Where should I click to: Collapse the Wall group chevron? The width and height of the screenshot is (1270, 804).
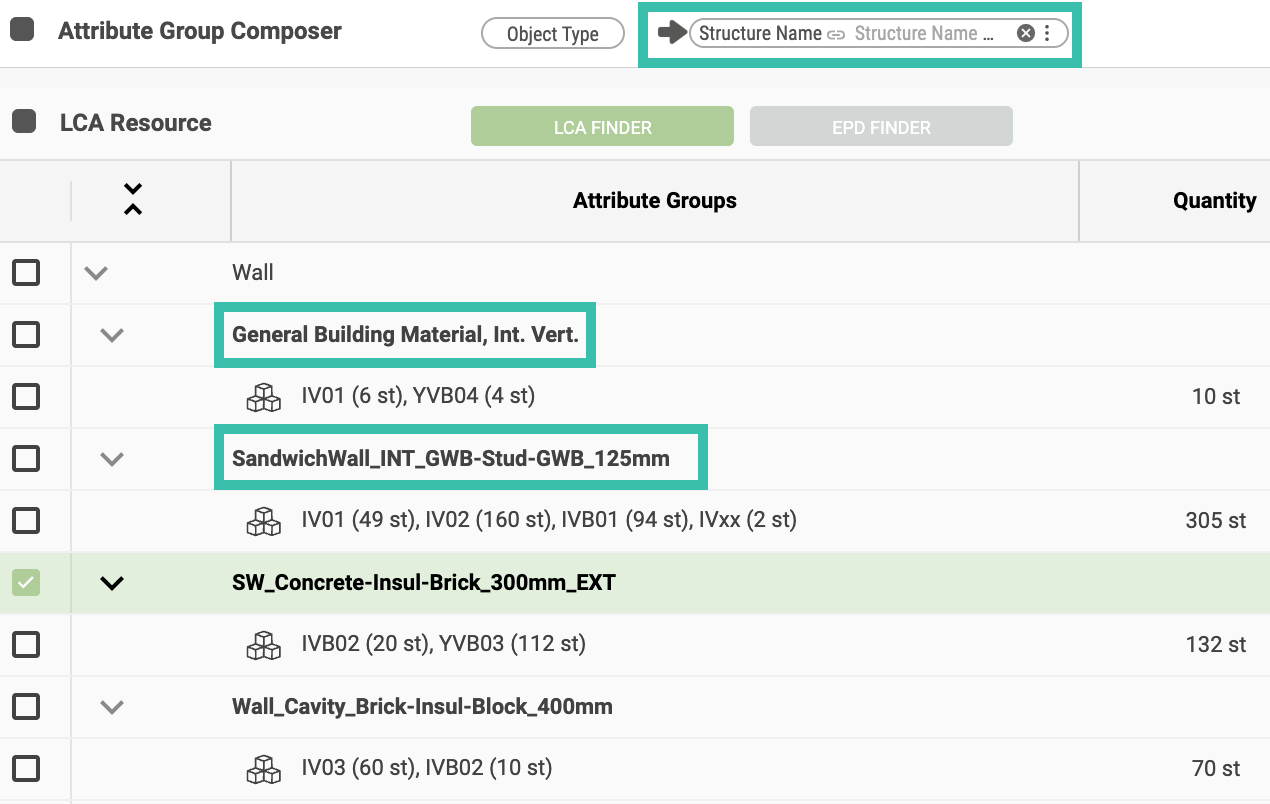(96, 272)
